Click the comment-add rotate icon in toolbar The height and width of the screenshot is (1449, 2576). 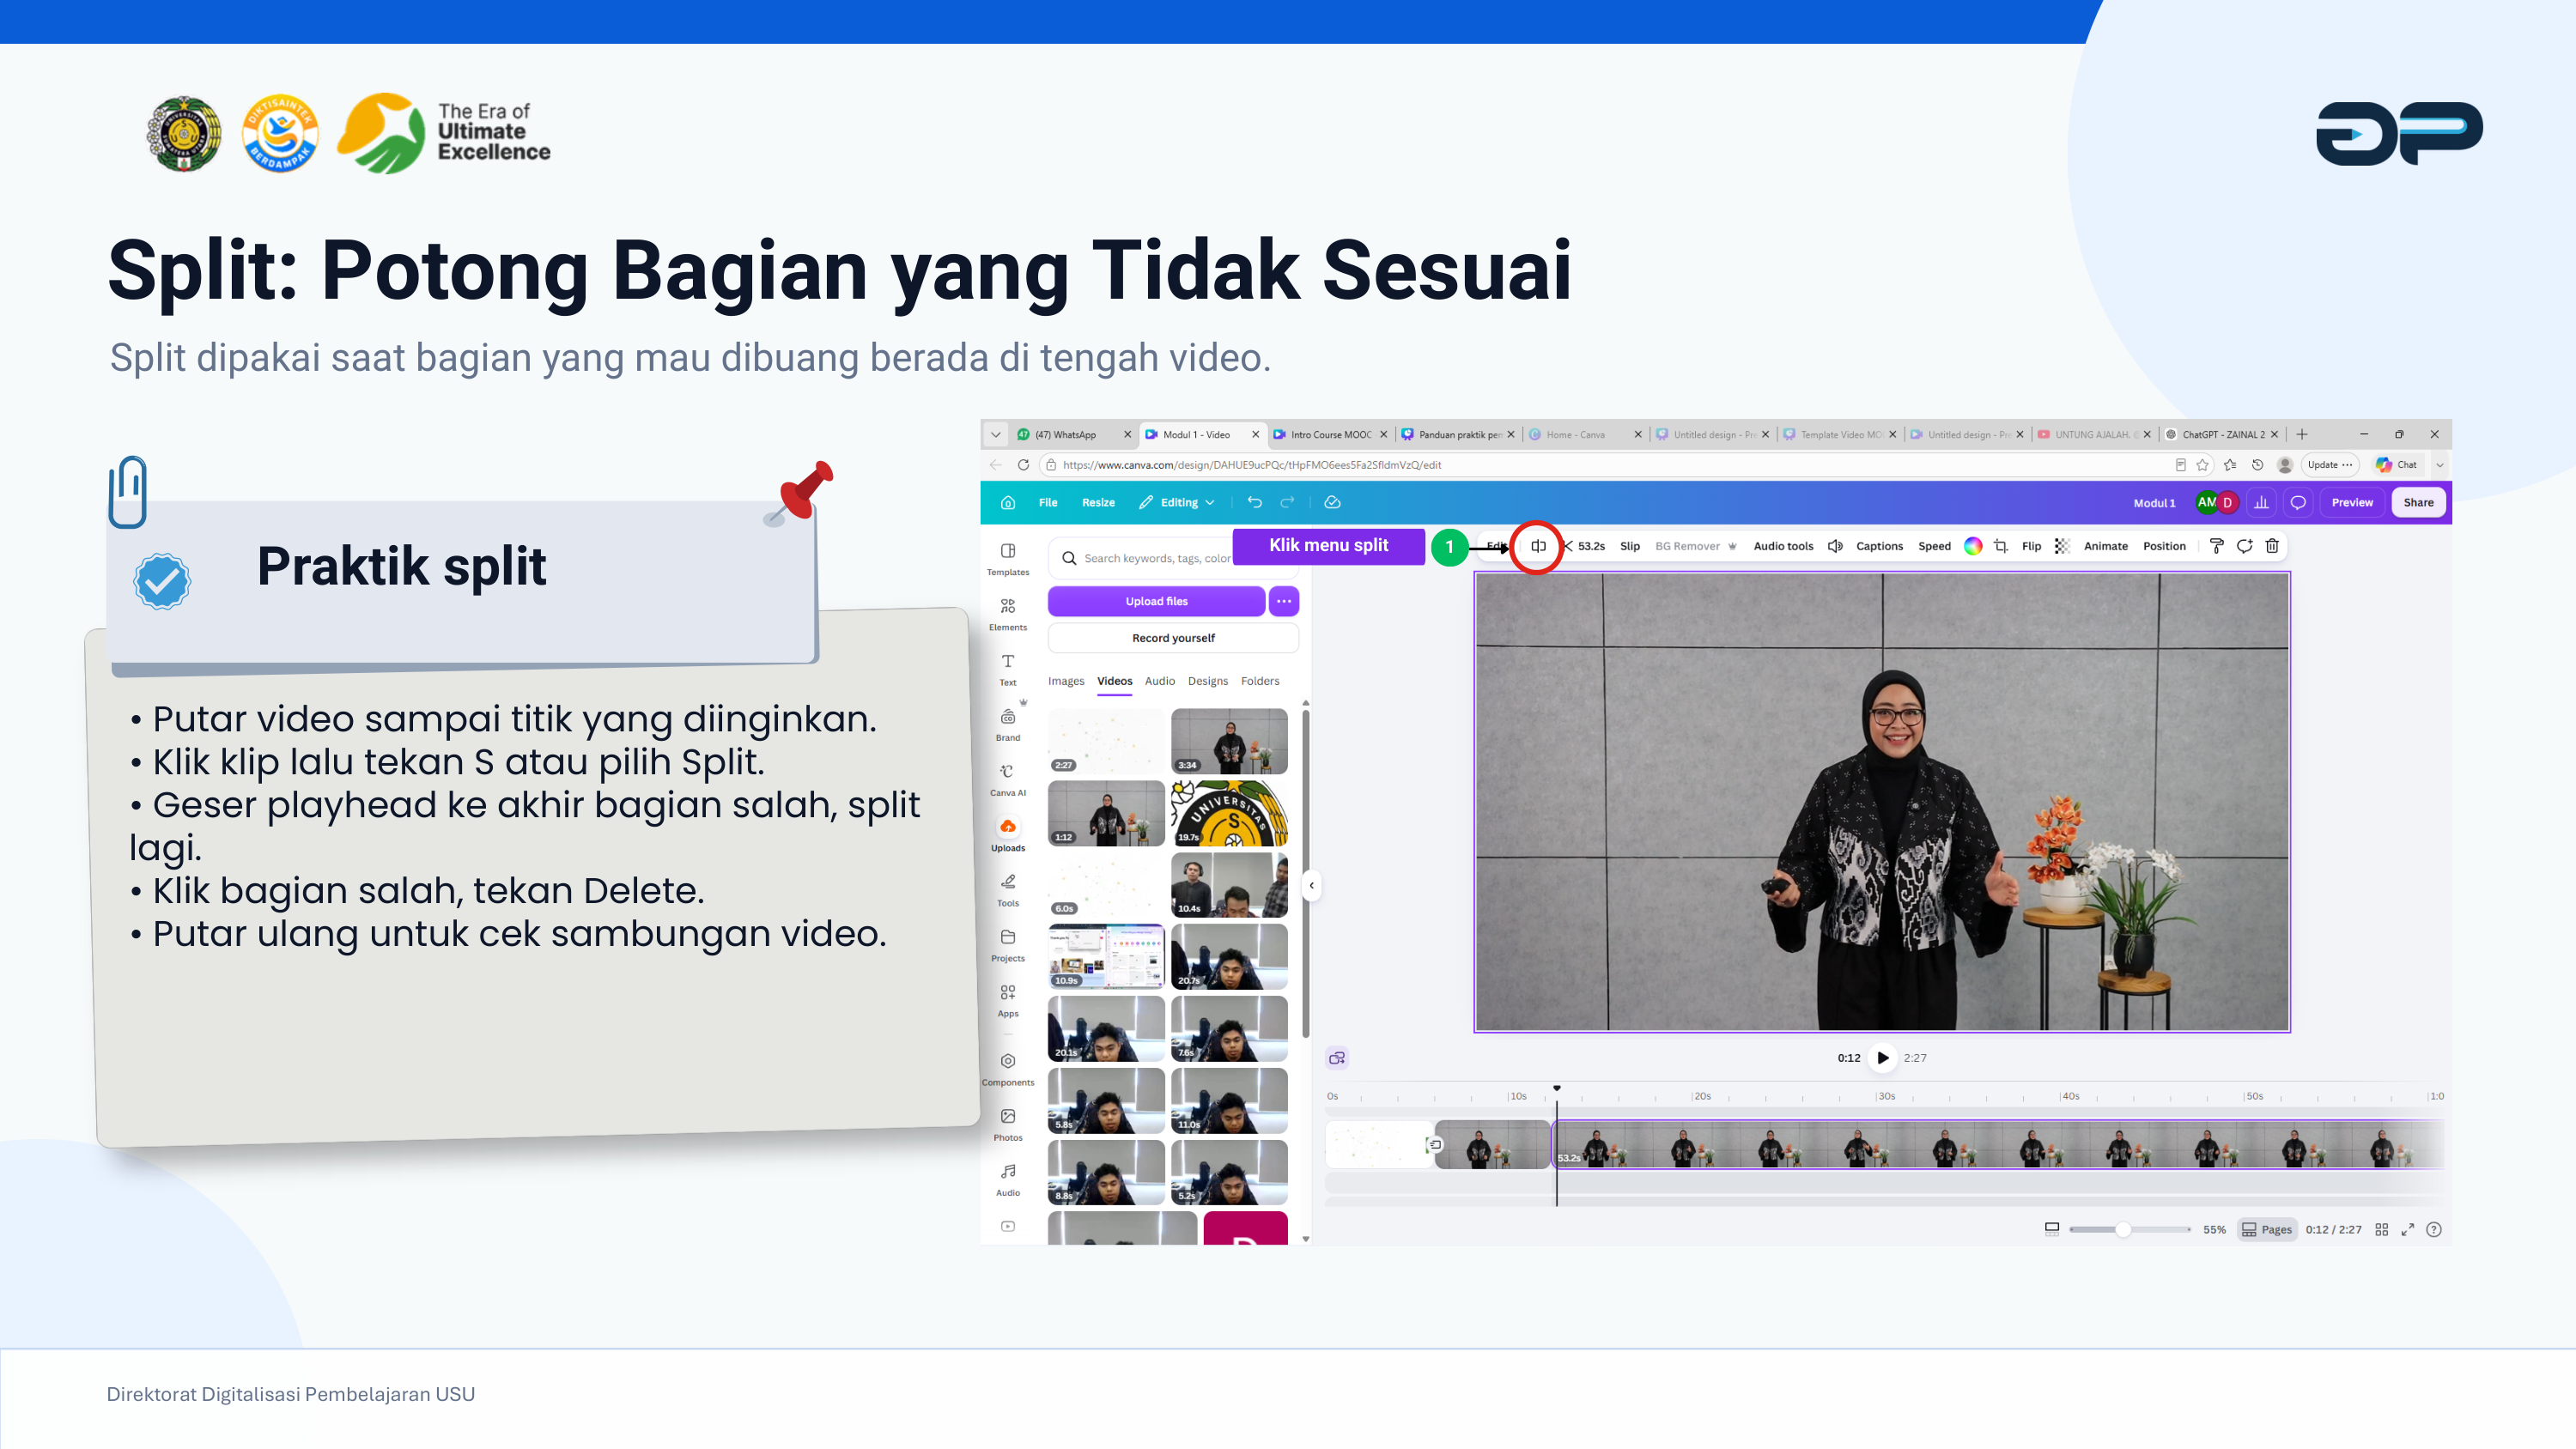click(2244, 546)
